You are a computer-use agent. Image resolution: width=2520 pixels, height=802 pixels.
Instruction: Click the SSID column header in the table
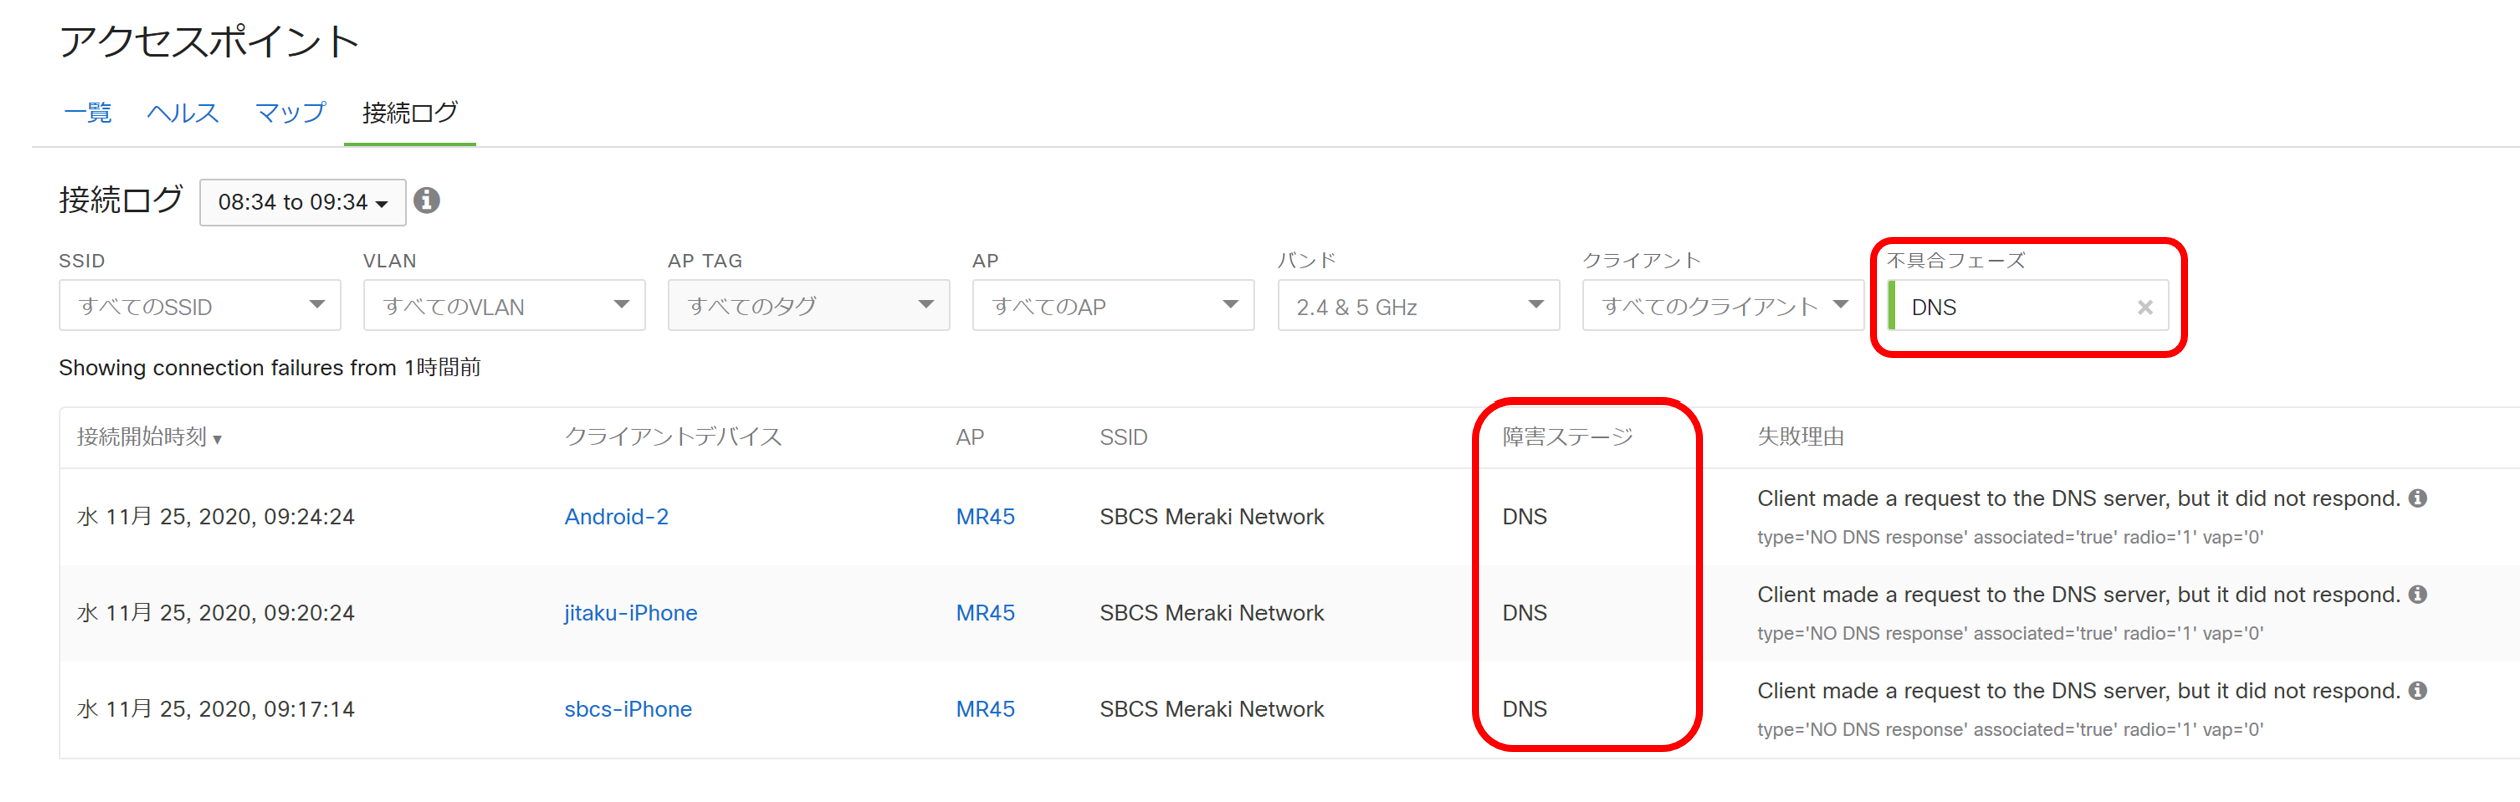point(1123,437)
